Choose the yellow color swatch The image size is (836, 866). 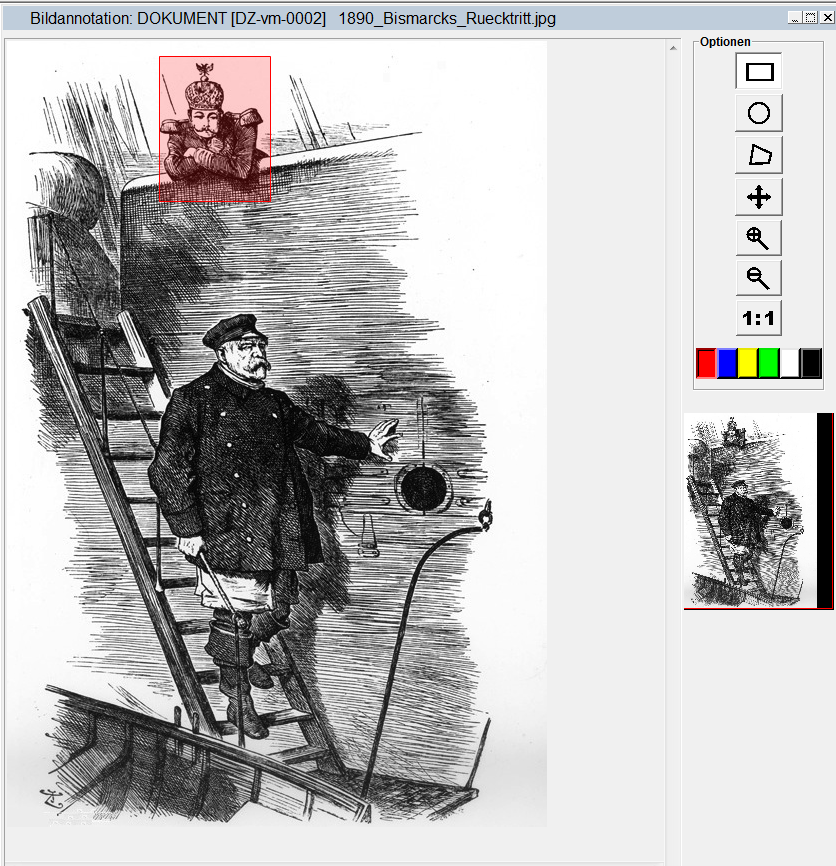point(748,363)
